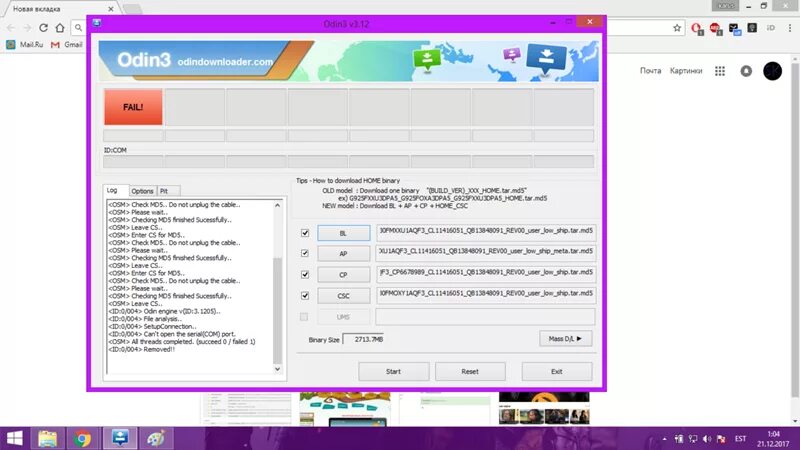Click the AP file path field
Image resolution: width=800 pixels, height=450 pixels.
click(486, 253)
